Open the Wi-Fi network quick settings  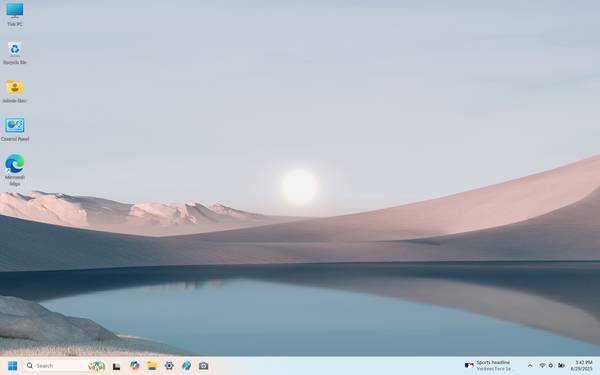tap(542, 366)
